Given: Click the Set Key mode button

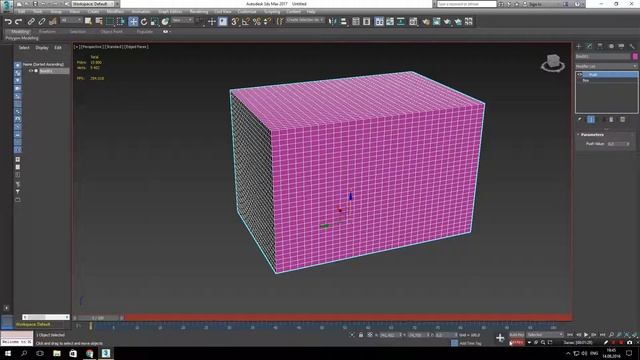Looking at the screenshot, I should tap(517, 342).
